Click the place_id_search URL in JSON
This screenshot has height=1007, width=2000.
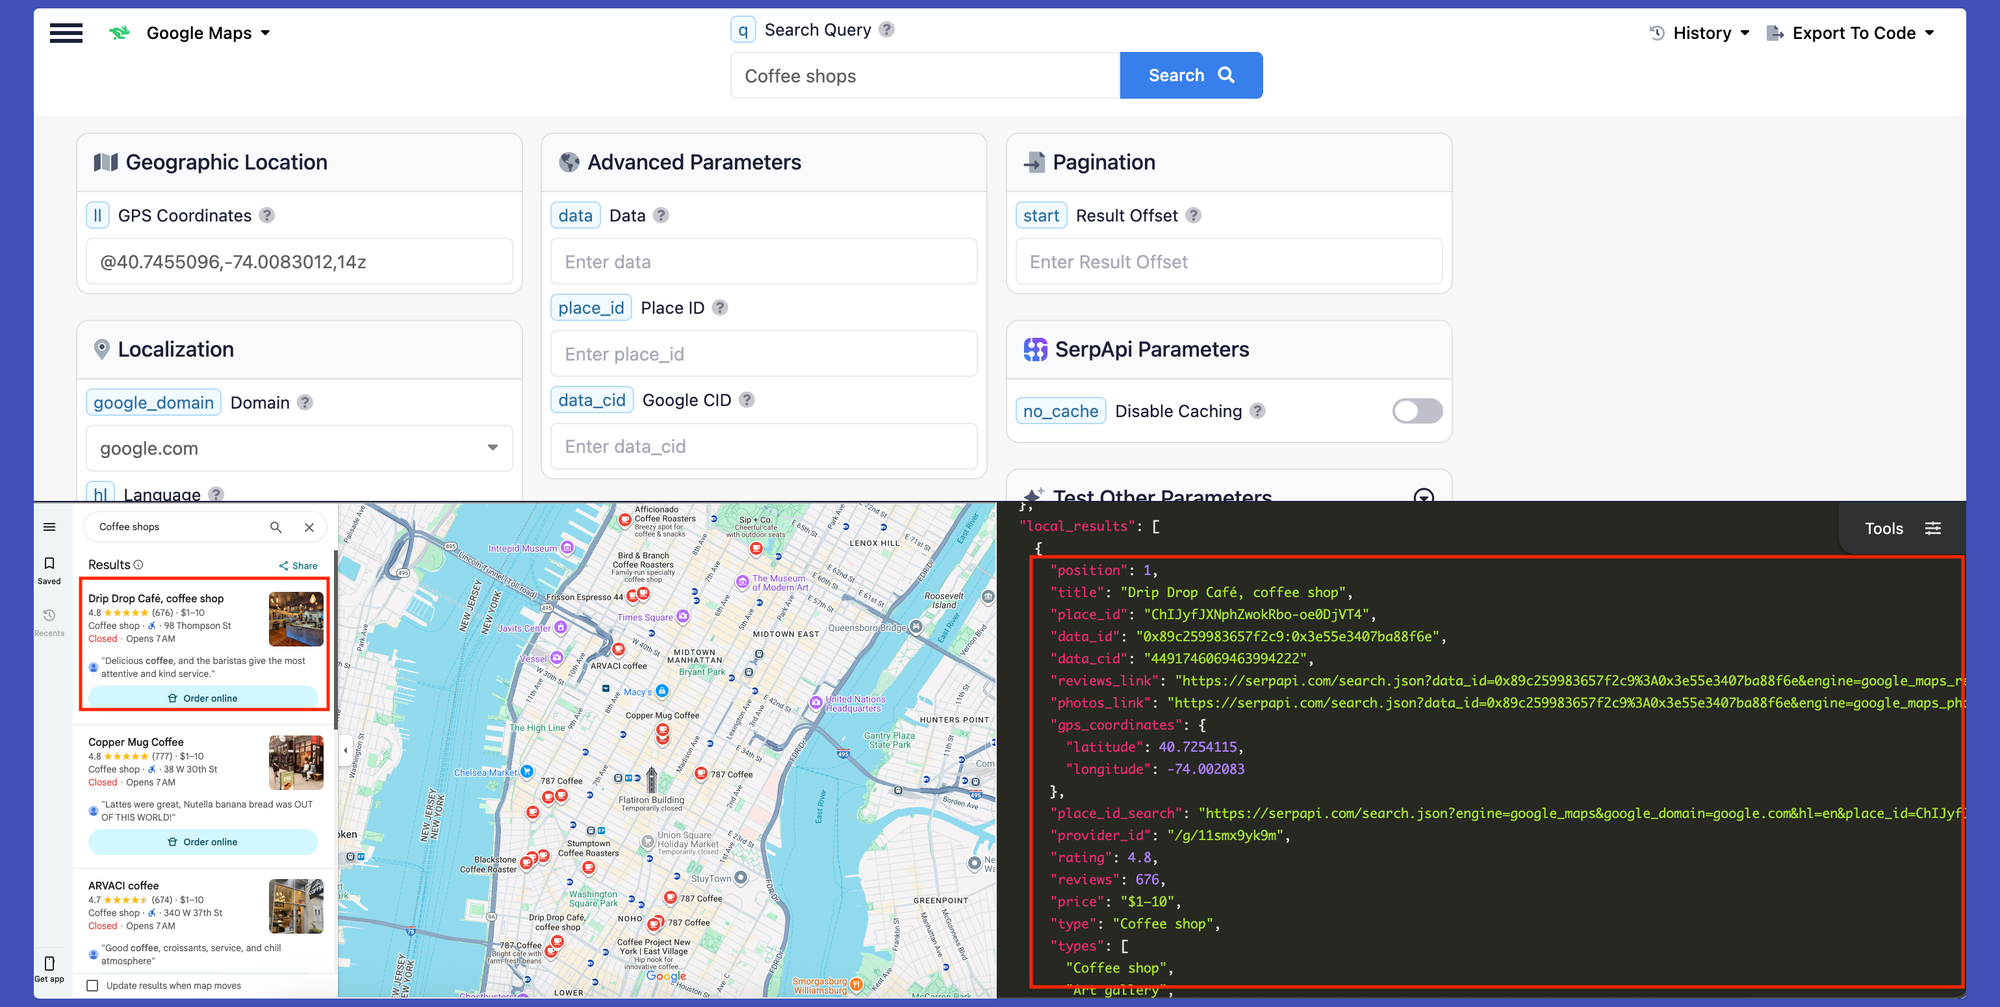(x=1582, y=813)
